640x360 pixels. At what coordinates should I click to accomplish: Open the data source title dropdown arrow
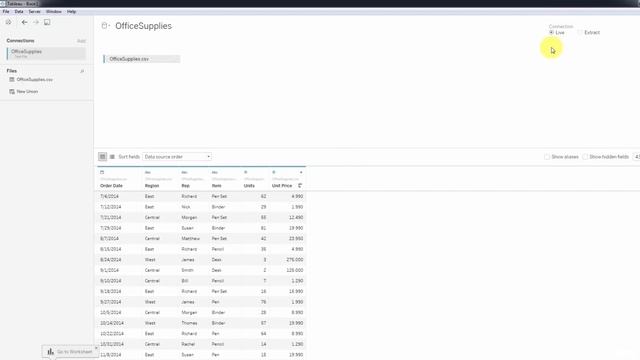point(109,26)
